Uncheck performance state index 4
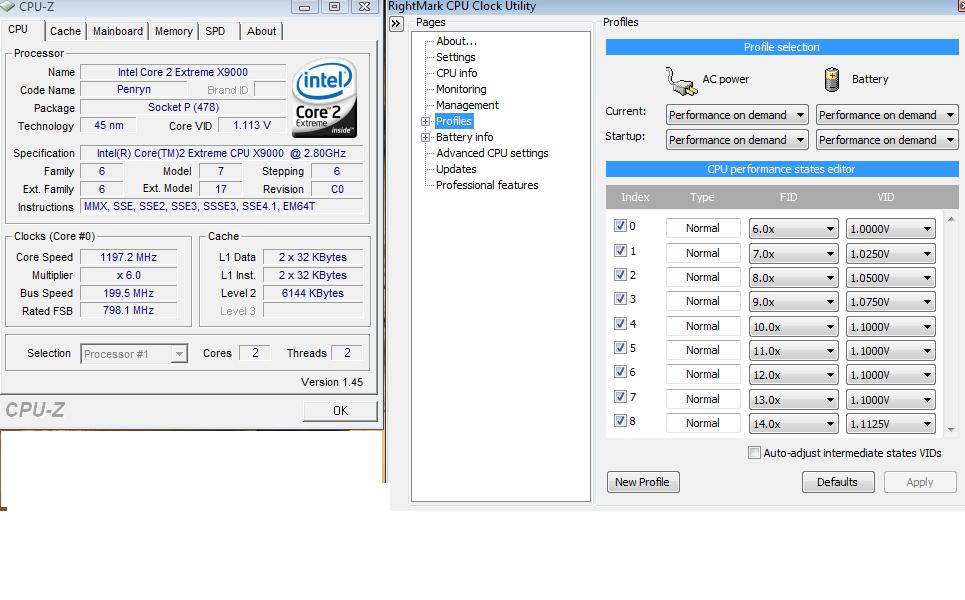This screenshot has width=965, height=600. pyautogui.click(x=620, y=323)
